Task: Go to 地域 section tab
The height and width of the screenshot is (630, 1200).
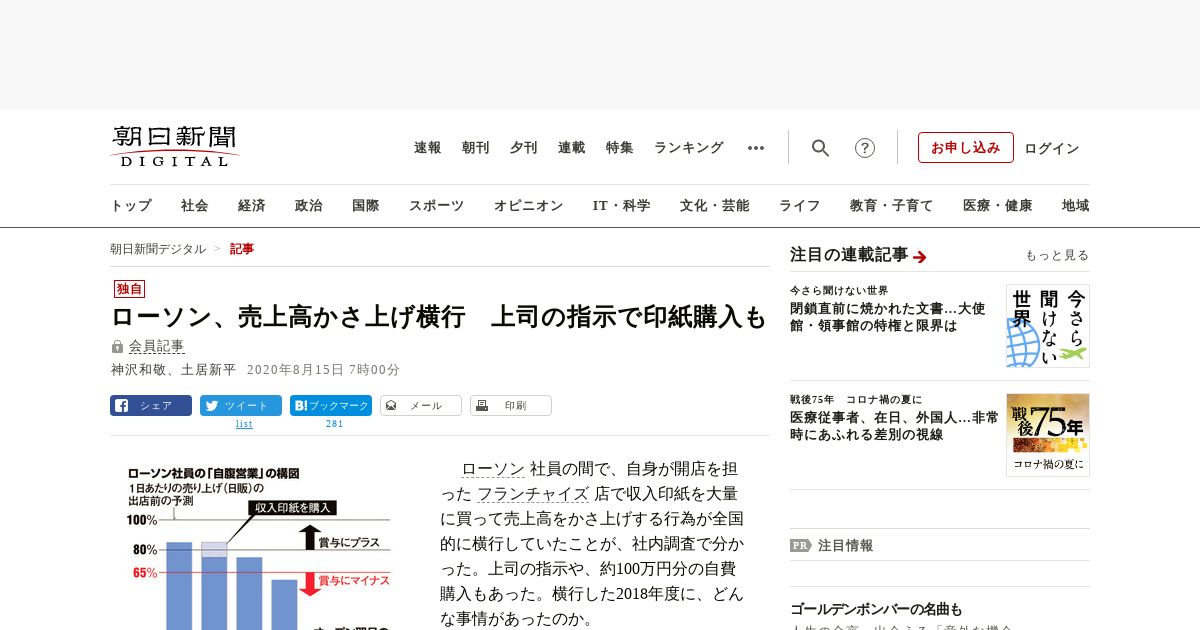Action: pos(1076,206)
